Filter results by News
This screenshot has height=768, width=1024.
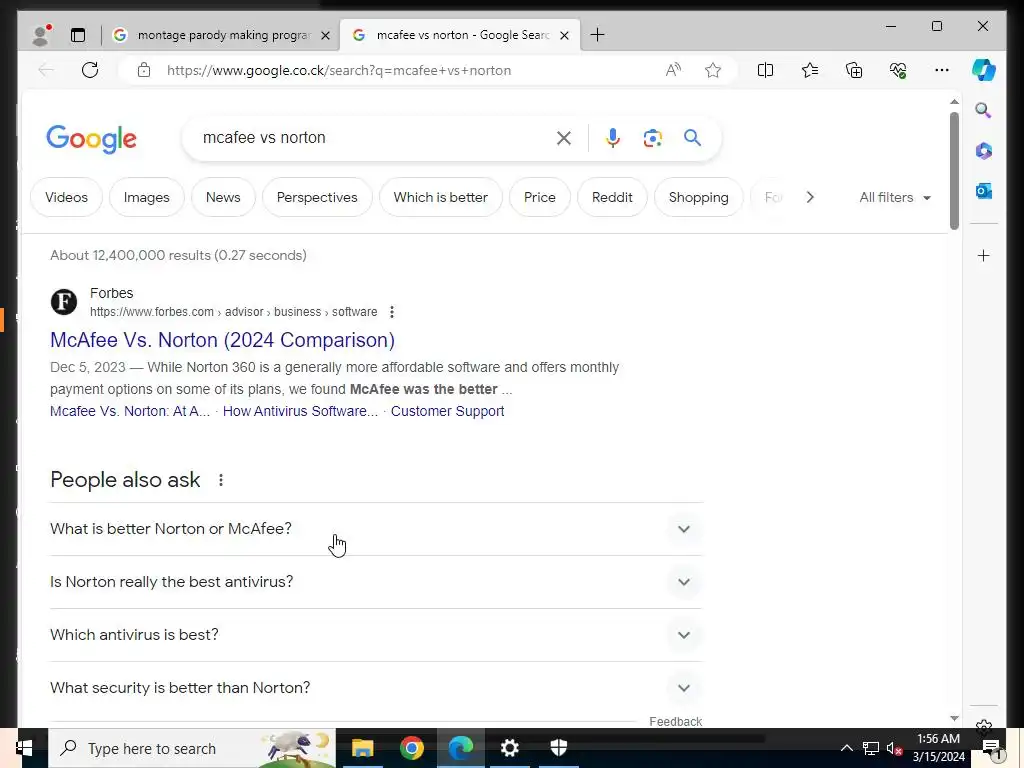pos(223,197)
